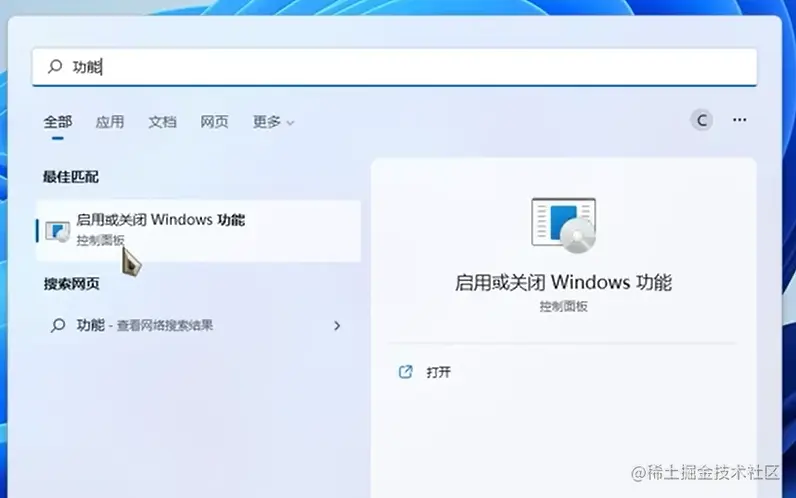
Task: Click the 最佳匹配 section heading
Action: [x=71, y=177]
